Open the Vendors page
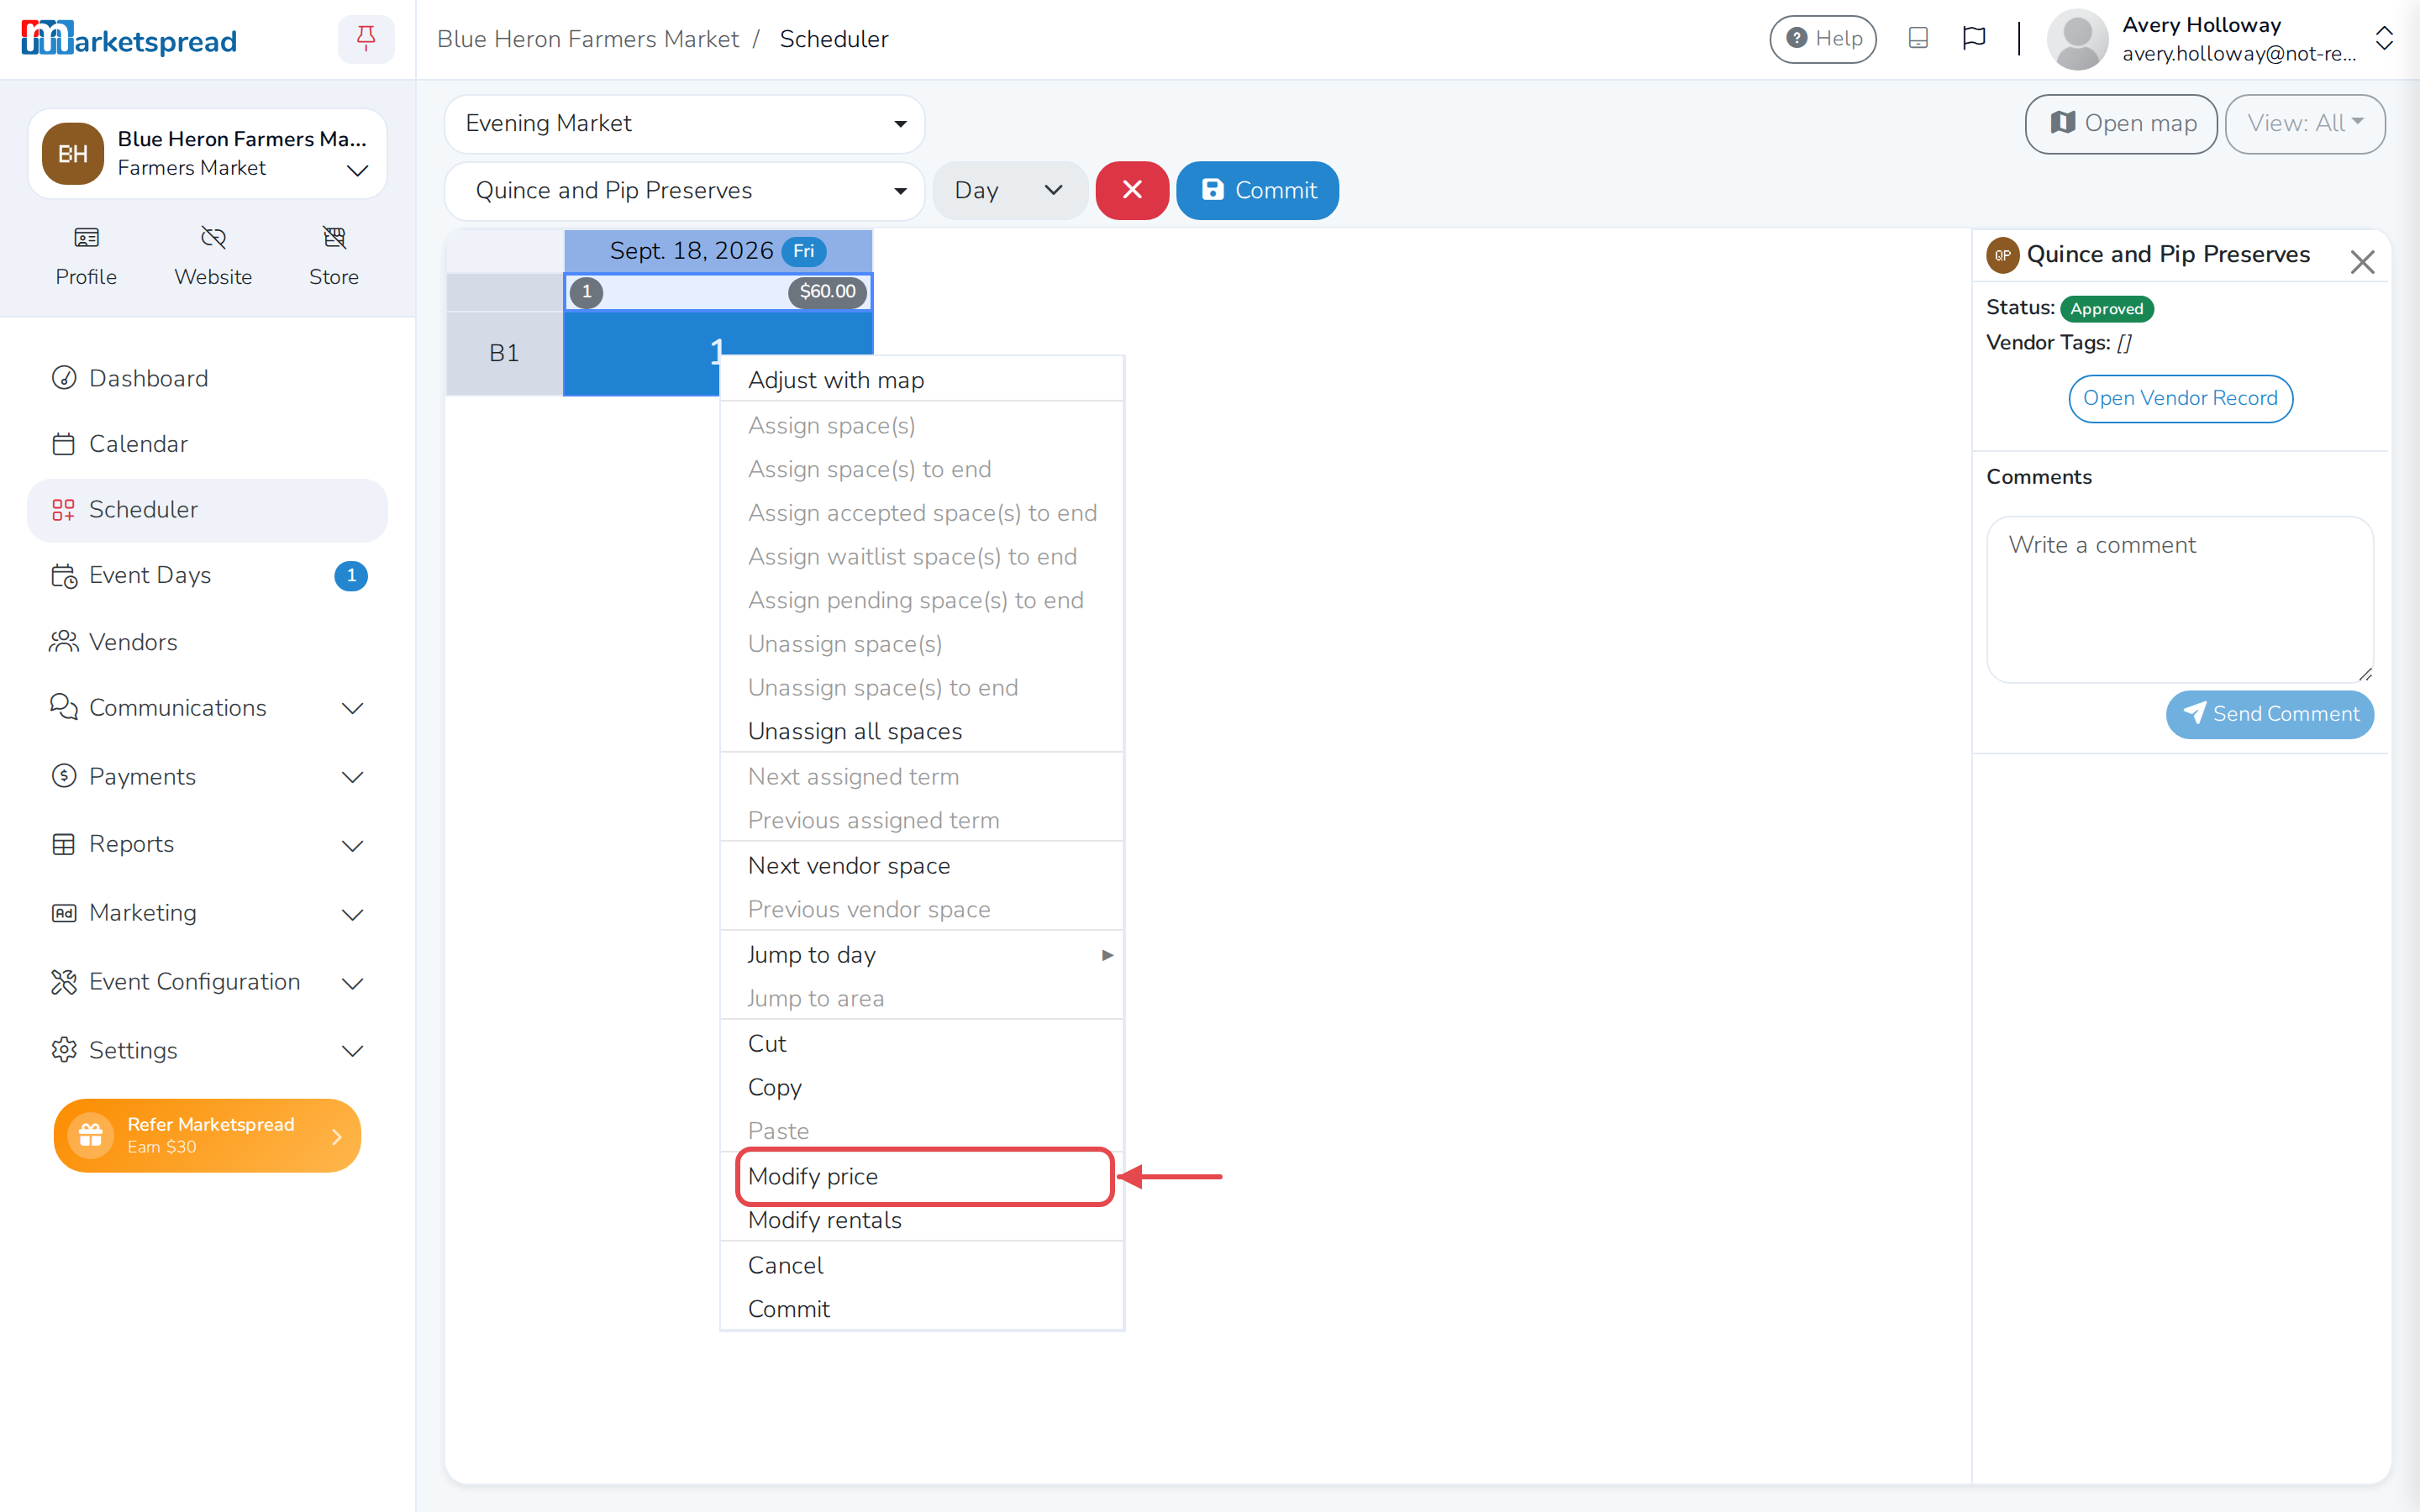 pyautogui.click(x=207, y=642)
